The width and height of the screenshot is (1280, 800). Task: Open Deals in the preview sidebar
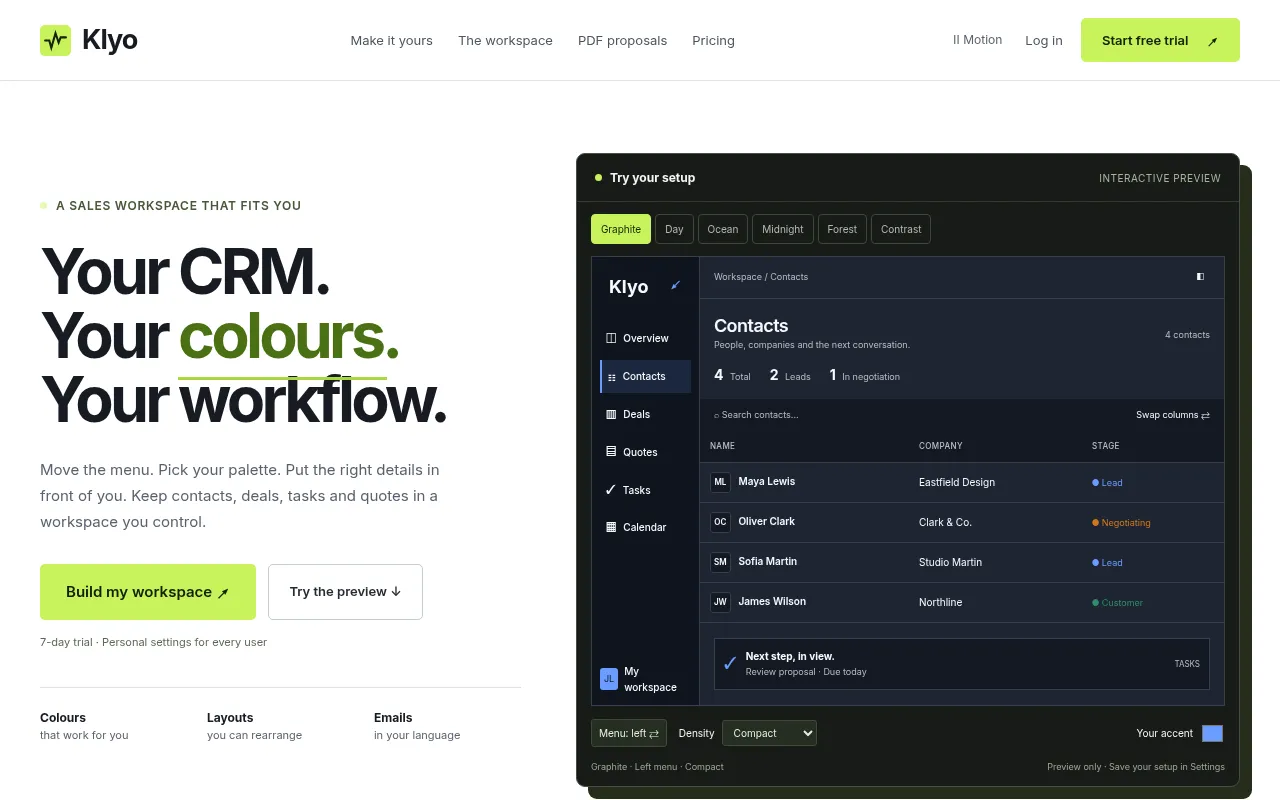pos(645,414)
